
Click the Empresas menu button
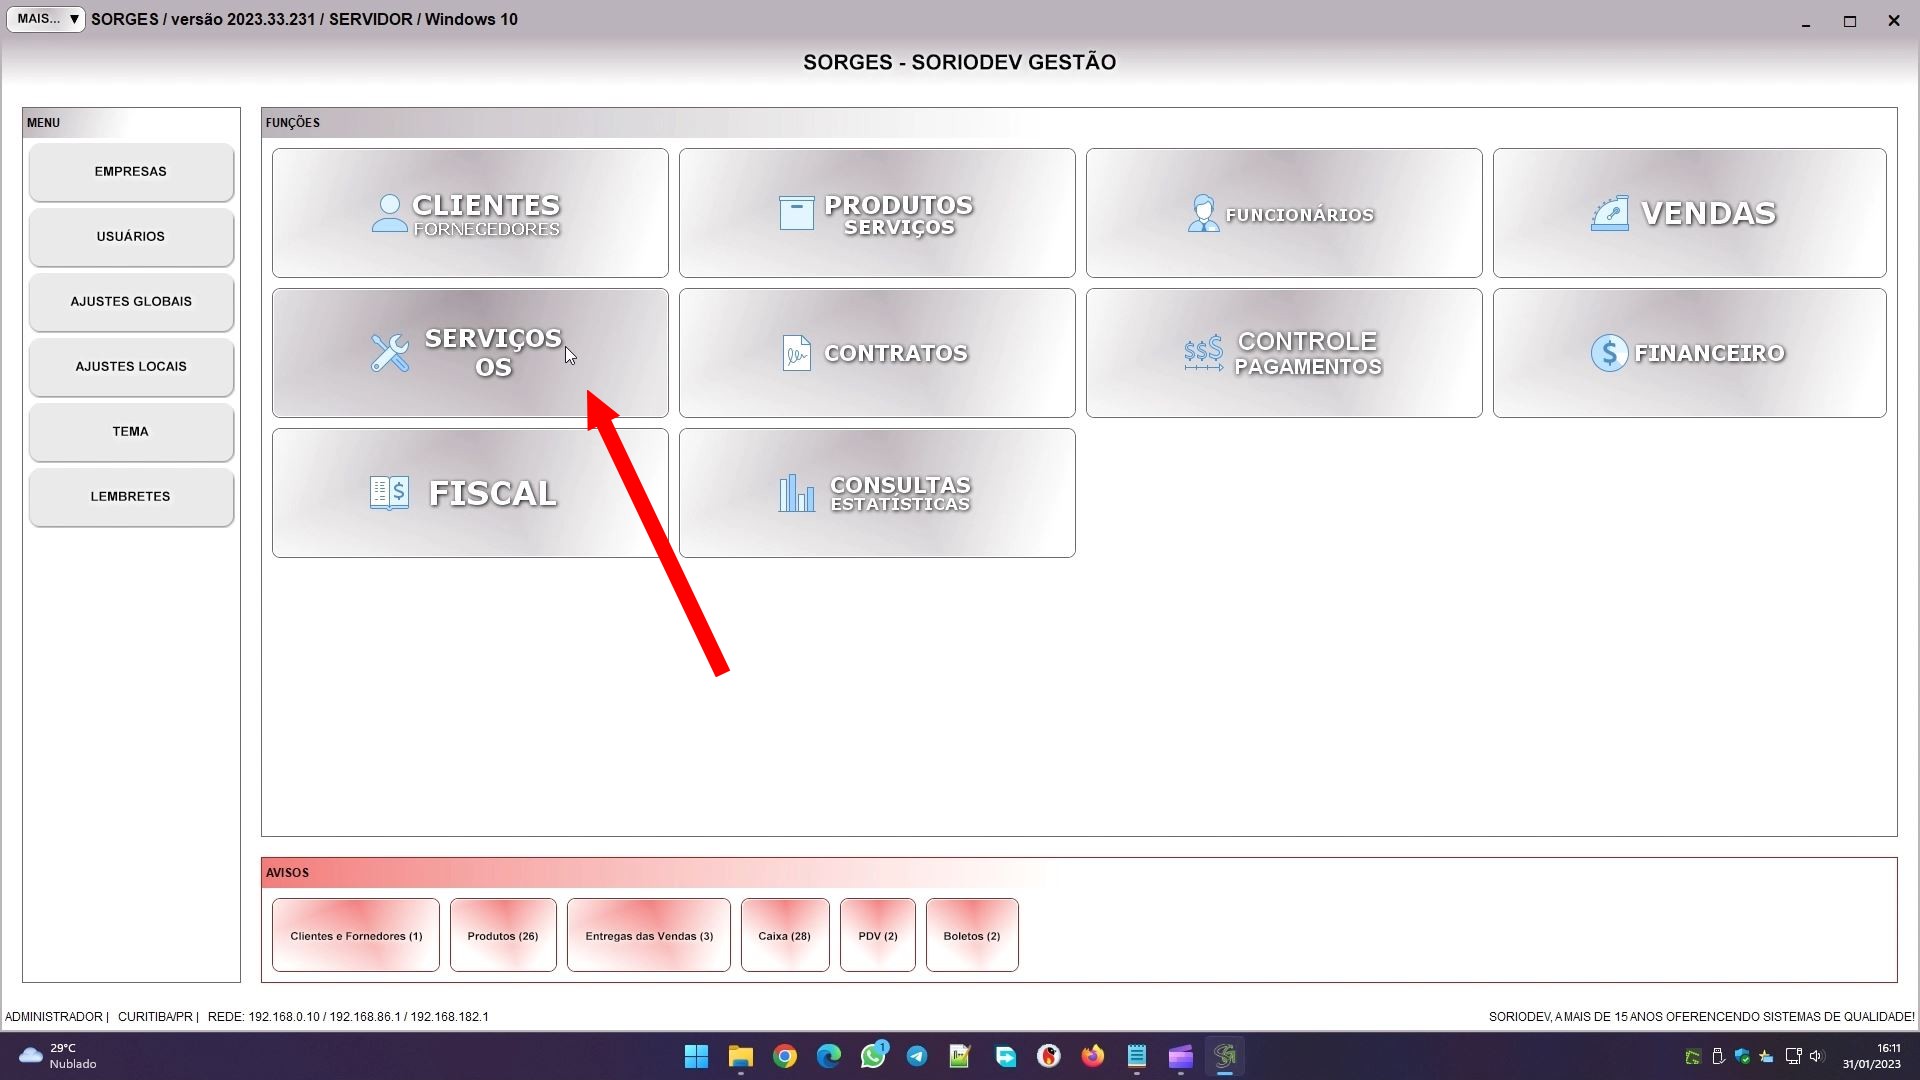pos(131,172)
